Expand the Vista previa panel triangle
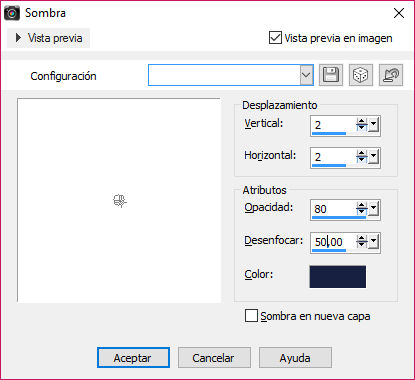 click(x=18, y=38)
